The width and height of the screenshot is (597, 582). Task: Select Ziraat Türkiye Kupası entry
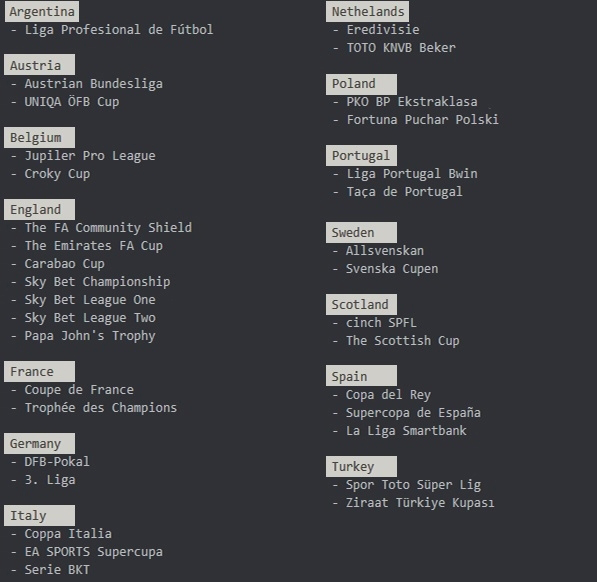[x=420, y=503]
